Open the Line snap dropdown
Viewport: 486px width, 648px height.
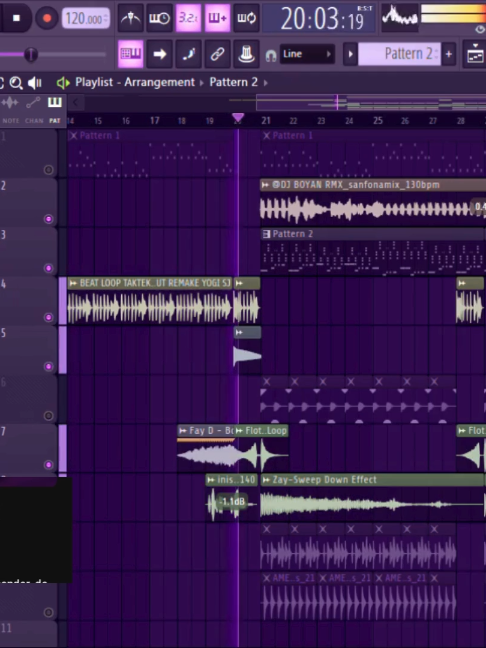[307, 54]
